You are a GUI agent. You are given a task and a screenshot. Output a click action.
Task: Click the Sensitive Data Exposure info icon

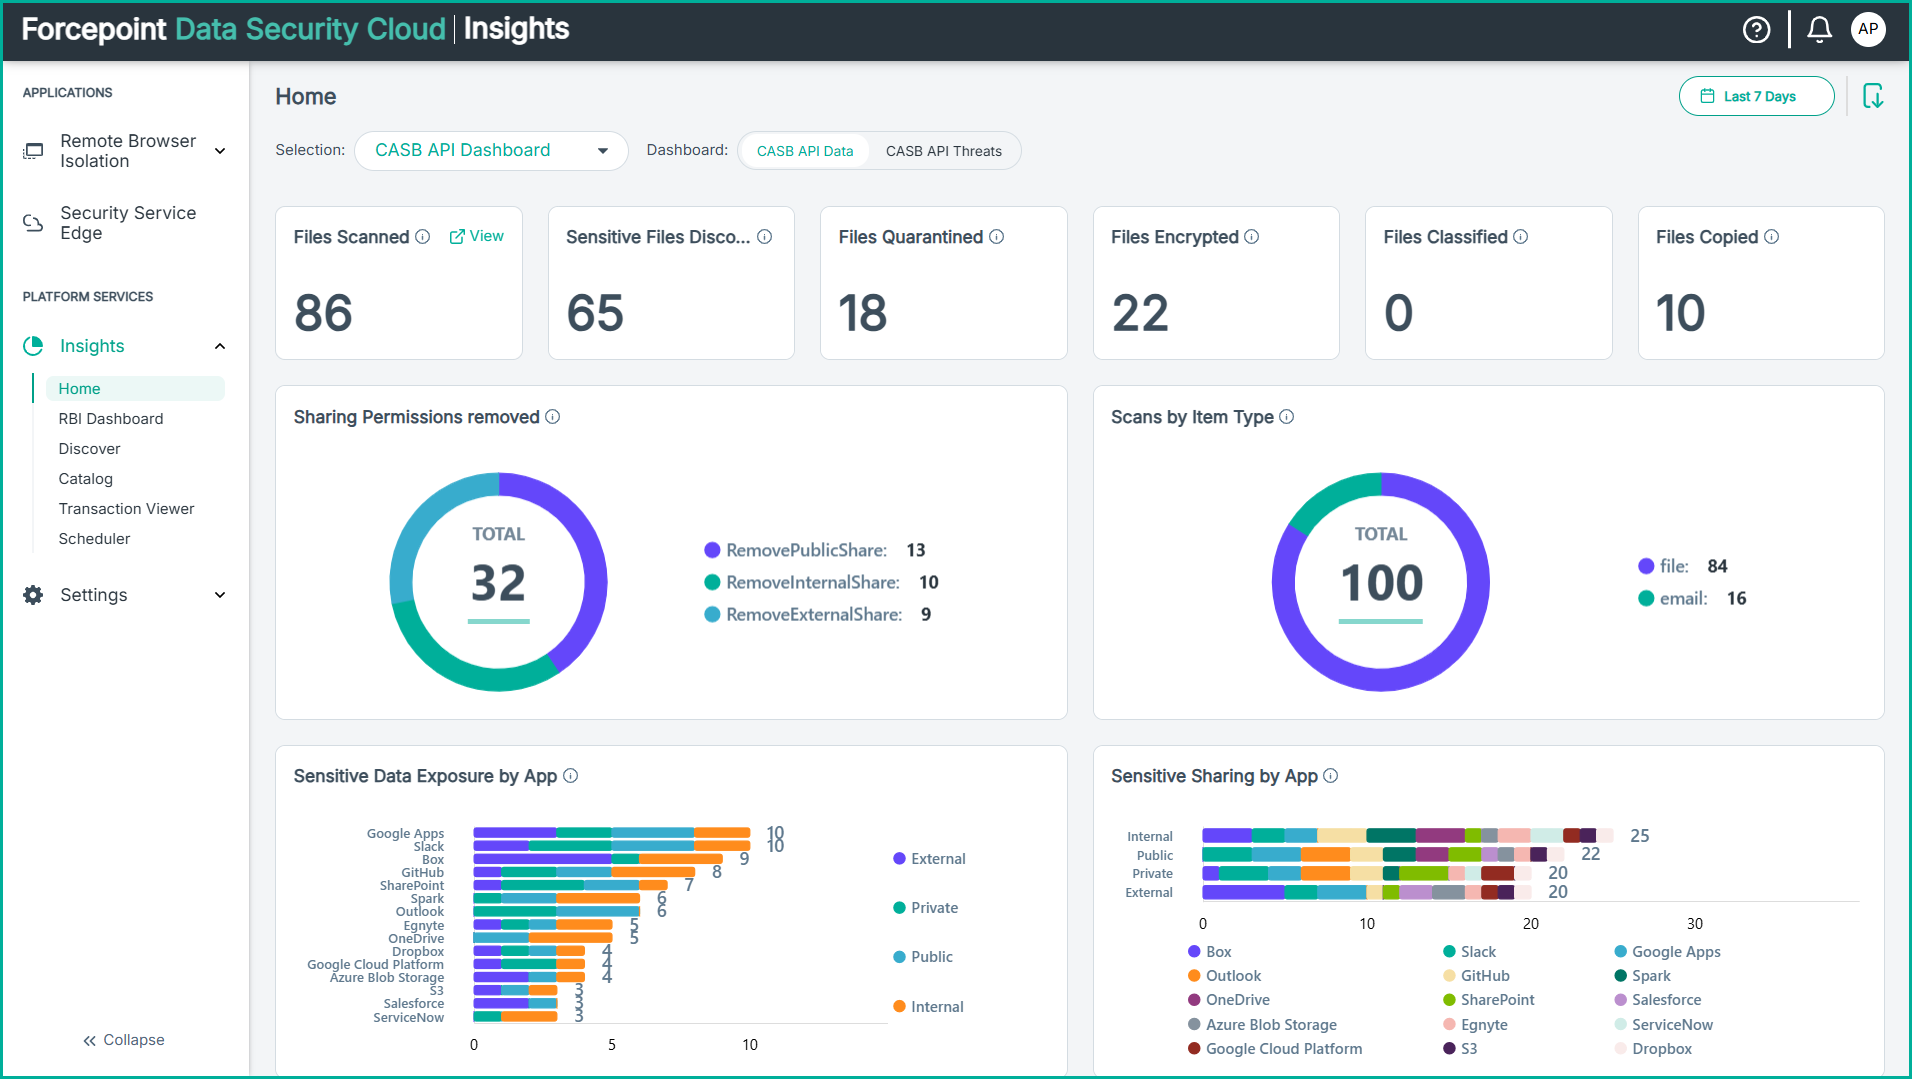click(x=571, y=776)
